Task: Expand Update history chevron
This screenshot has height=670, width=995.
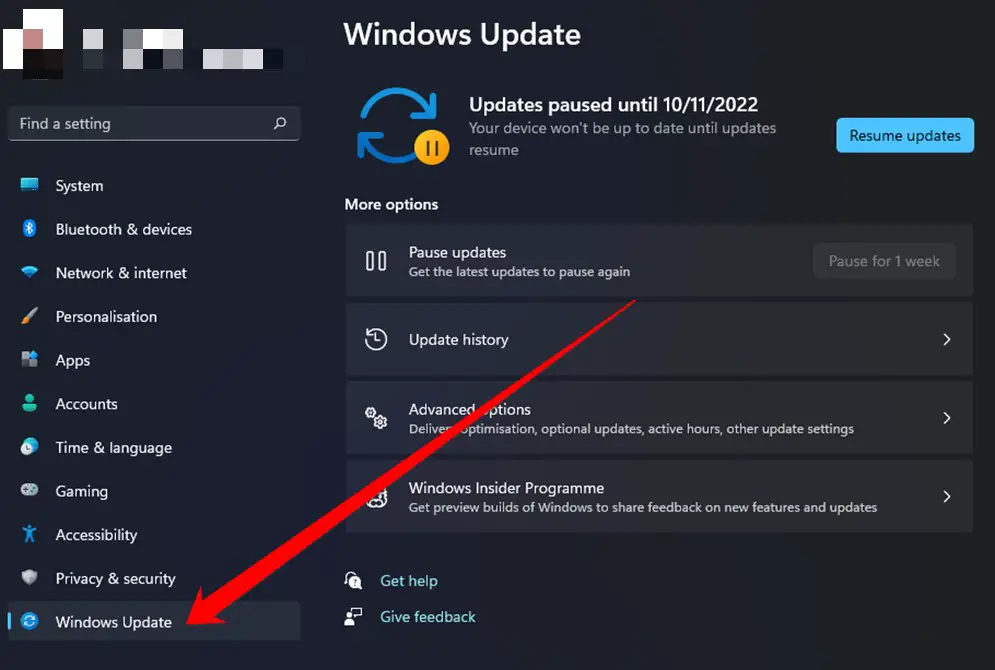Action: pyautogui.click(x=947, y=339)
